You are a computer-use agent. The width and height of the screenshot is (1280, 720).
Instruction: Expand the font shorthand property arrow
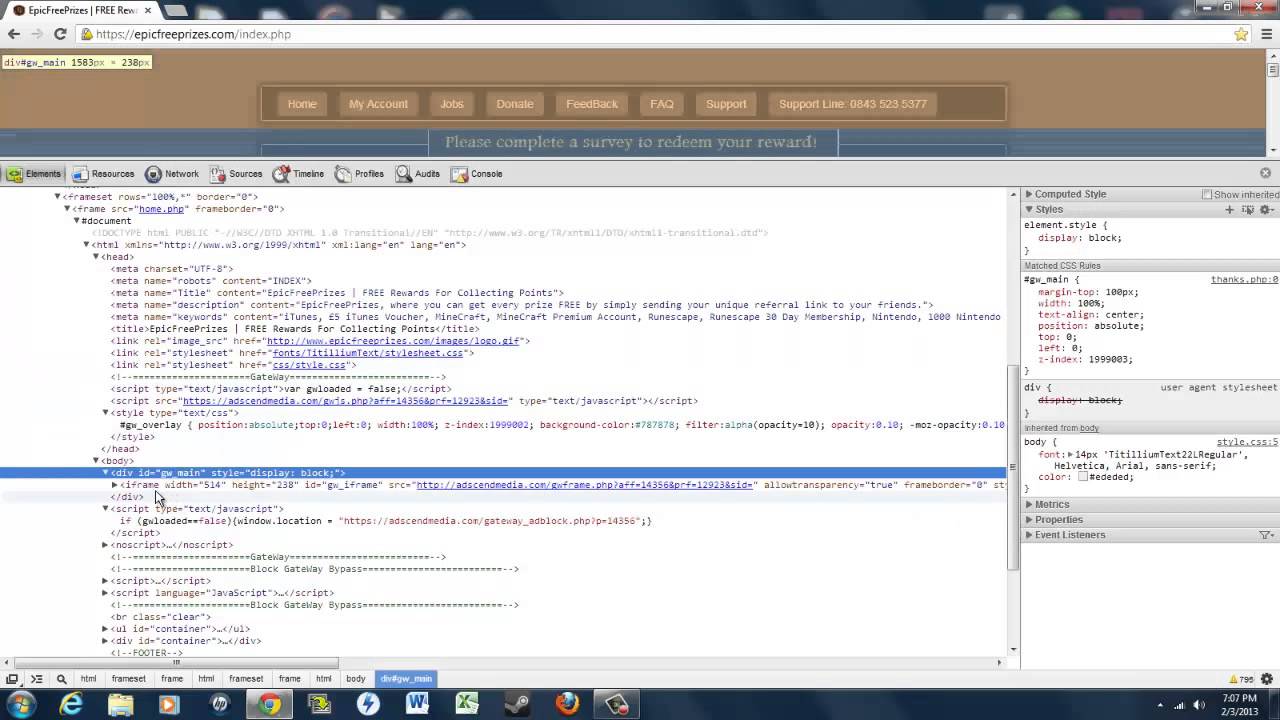[1070, 455]
